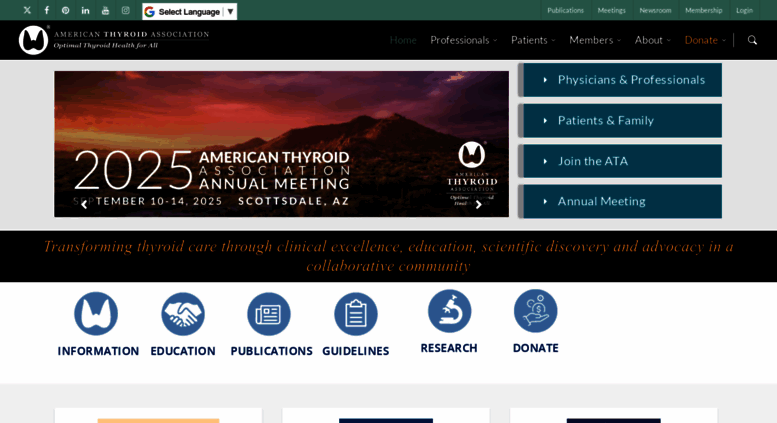777x423 pixels.
Task: Click Patients & Family button
Action: [620, 120]
